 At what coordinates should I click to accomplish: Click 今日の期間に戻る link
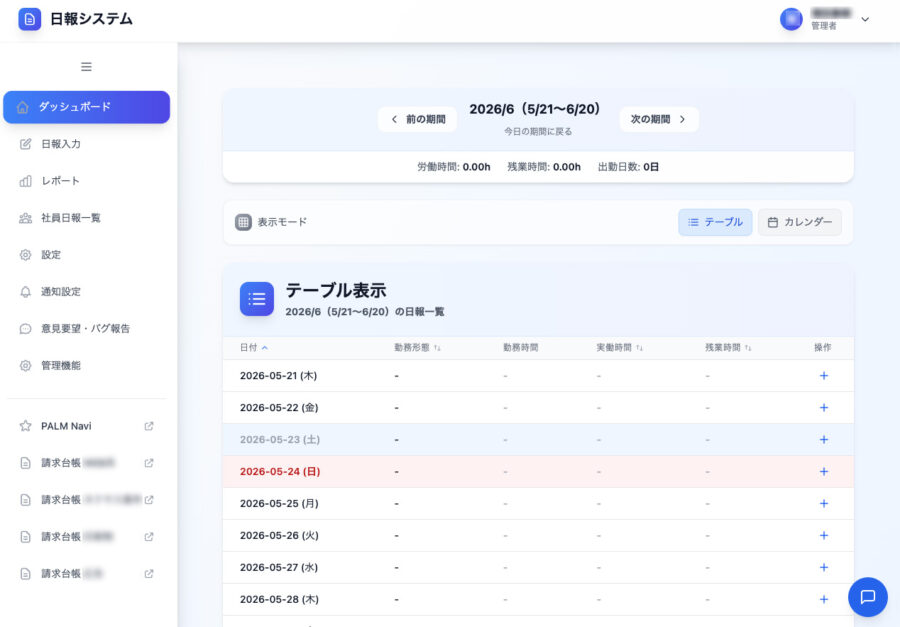[538, 132]
